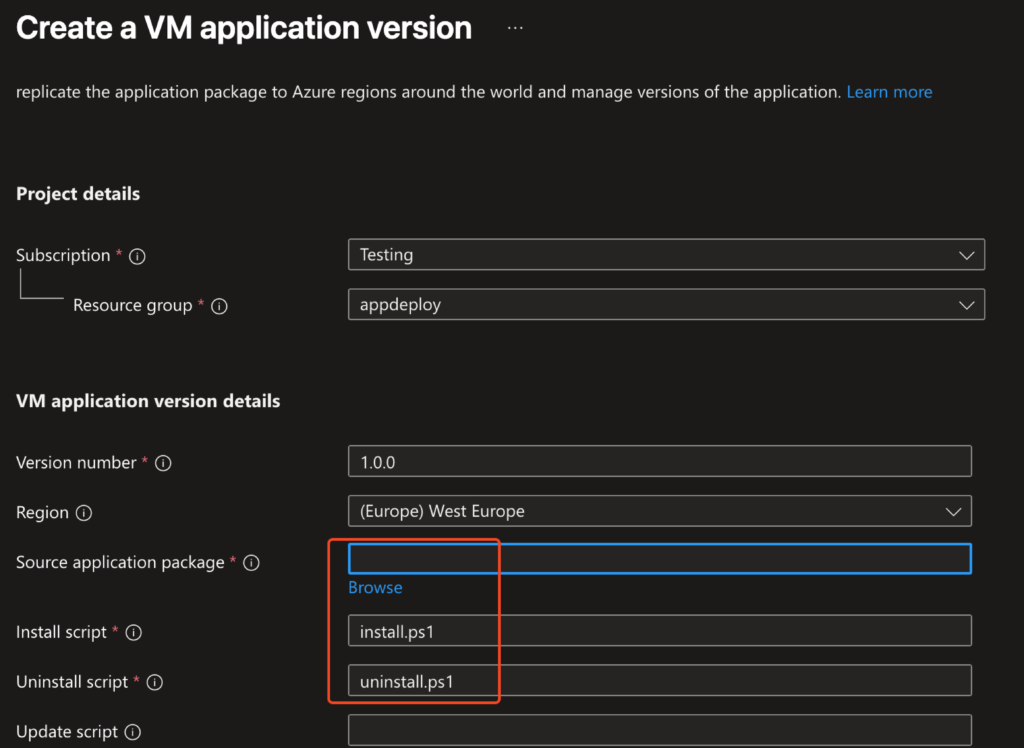Click the Source application package info icon

[x=252, y=563]
